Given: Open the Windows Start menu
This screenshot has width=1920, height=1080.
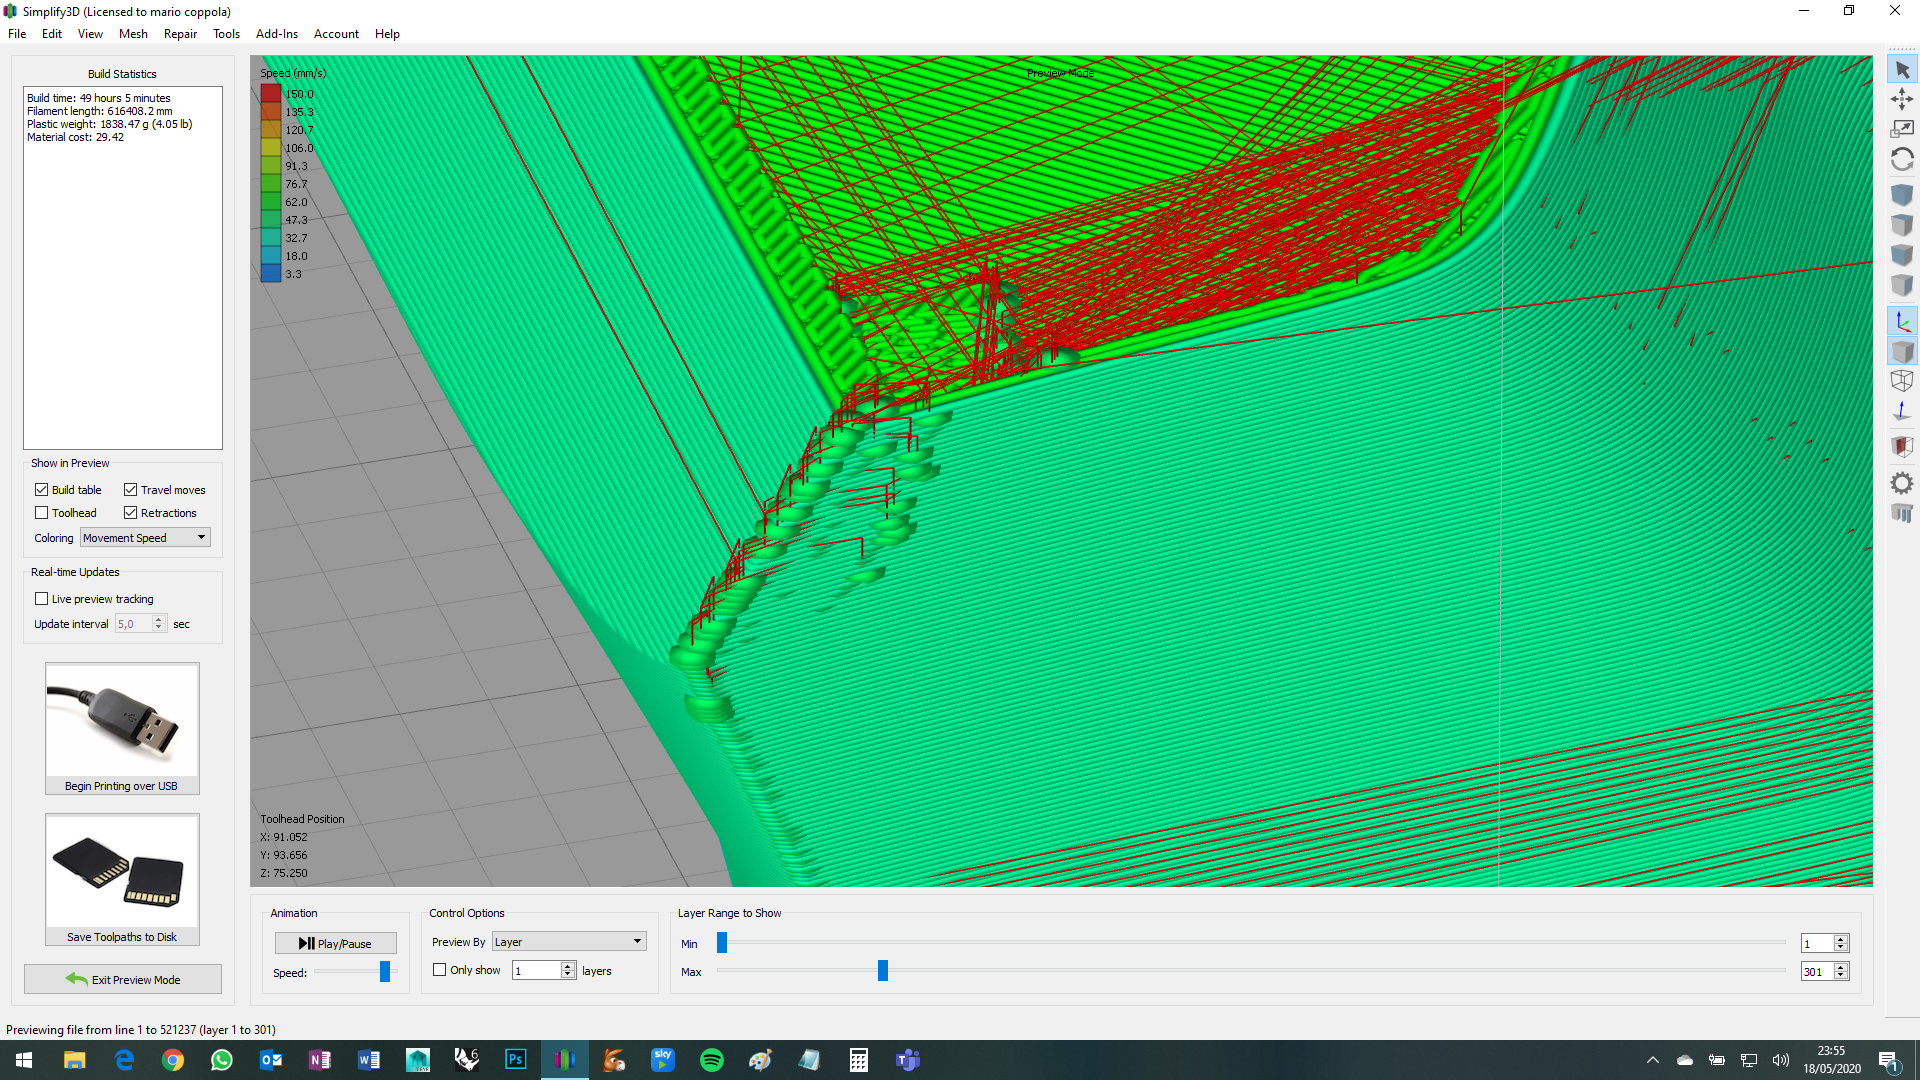Looking at the screenshot, I should click(x=24, y=1060).
